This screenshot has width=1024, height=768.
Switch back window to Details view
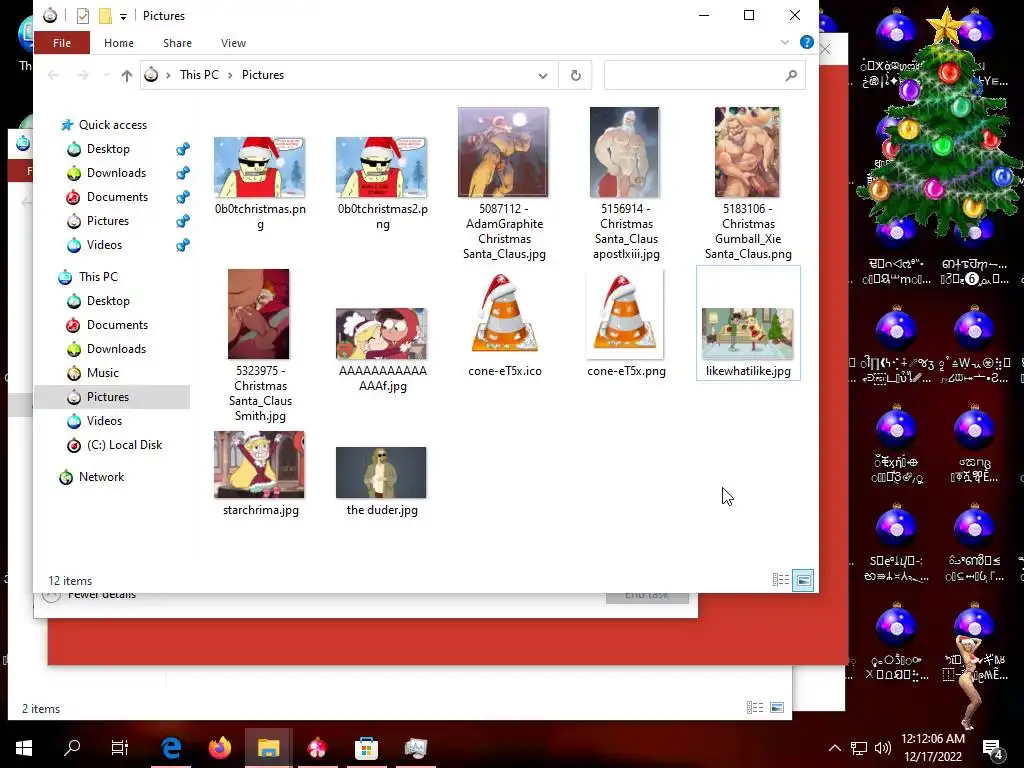[755, 708]
